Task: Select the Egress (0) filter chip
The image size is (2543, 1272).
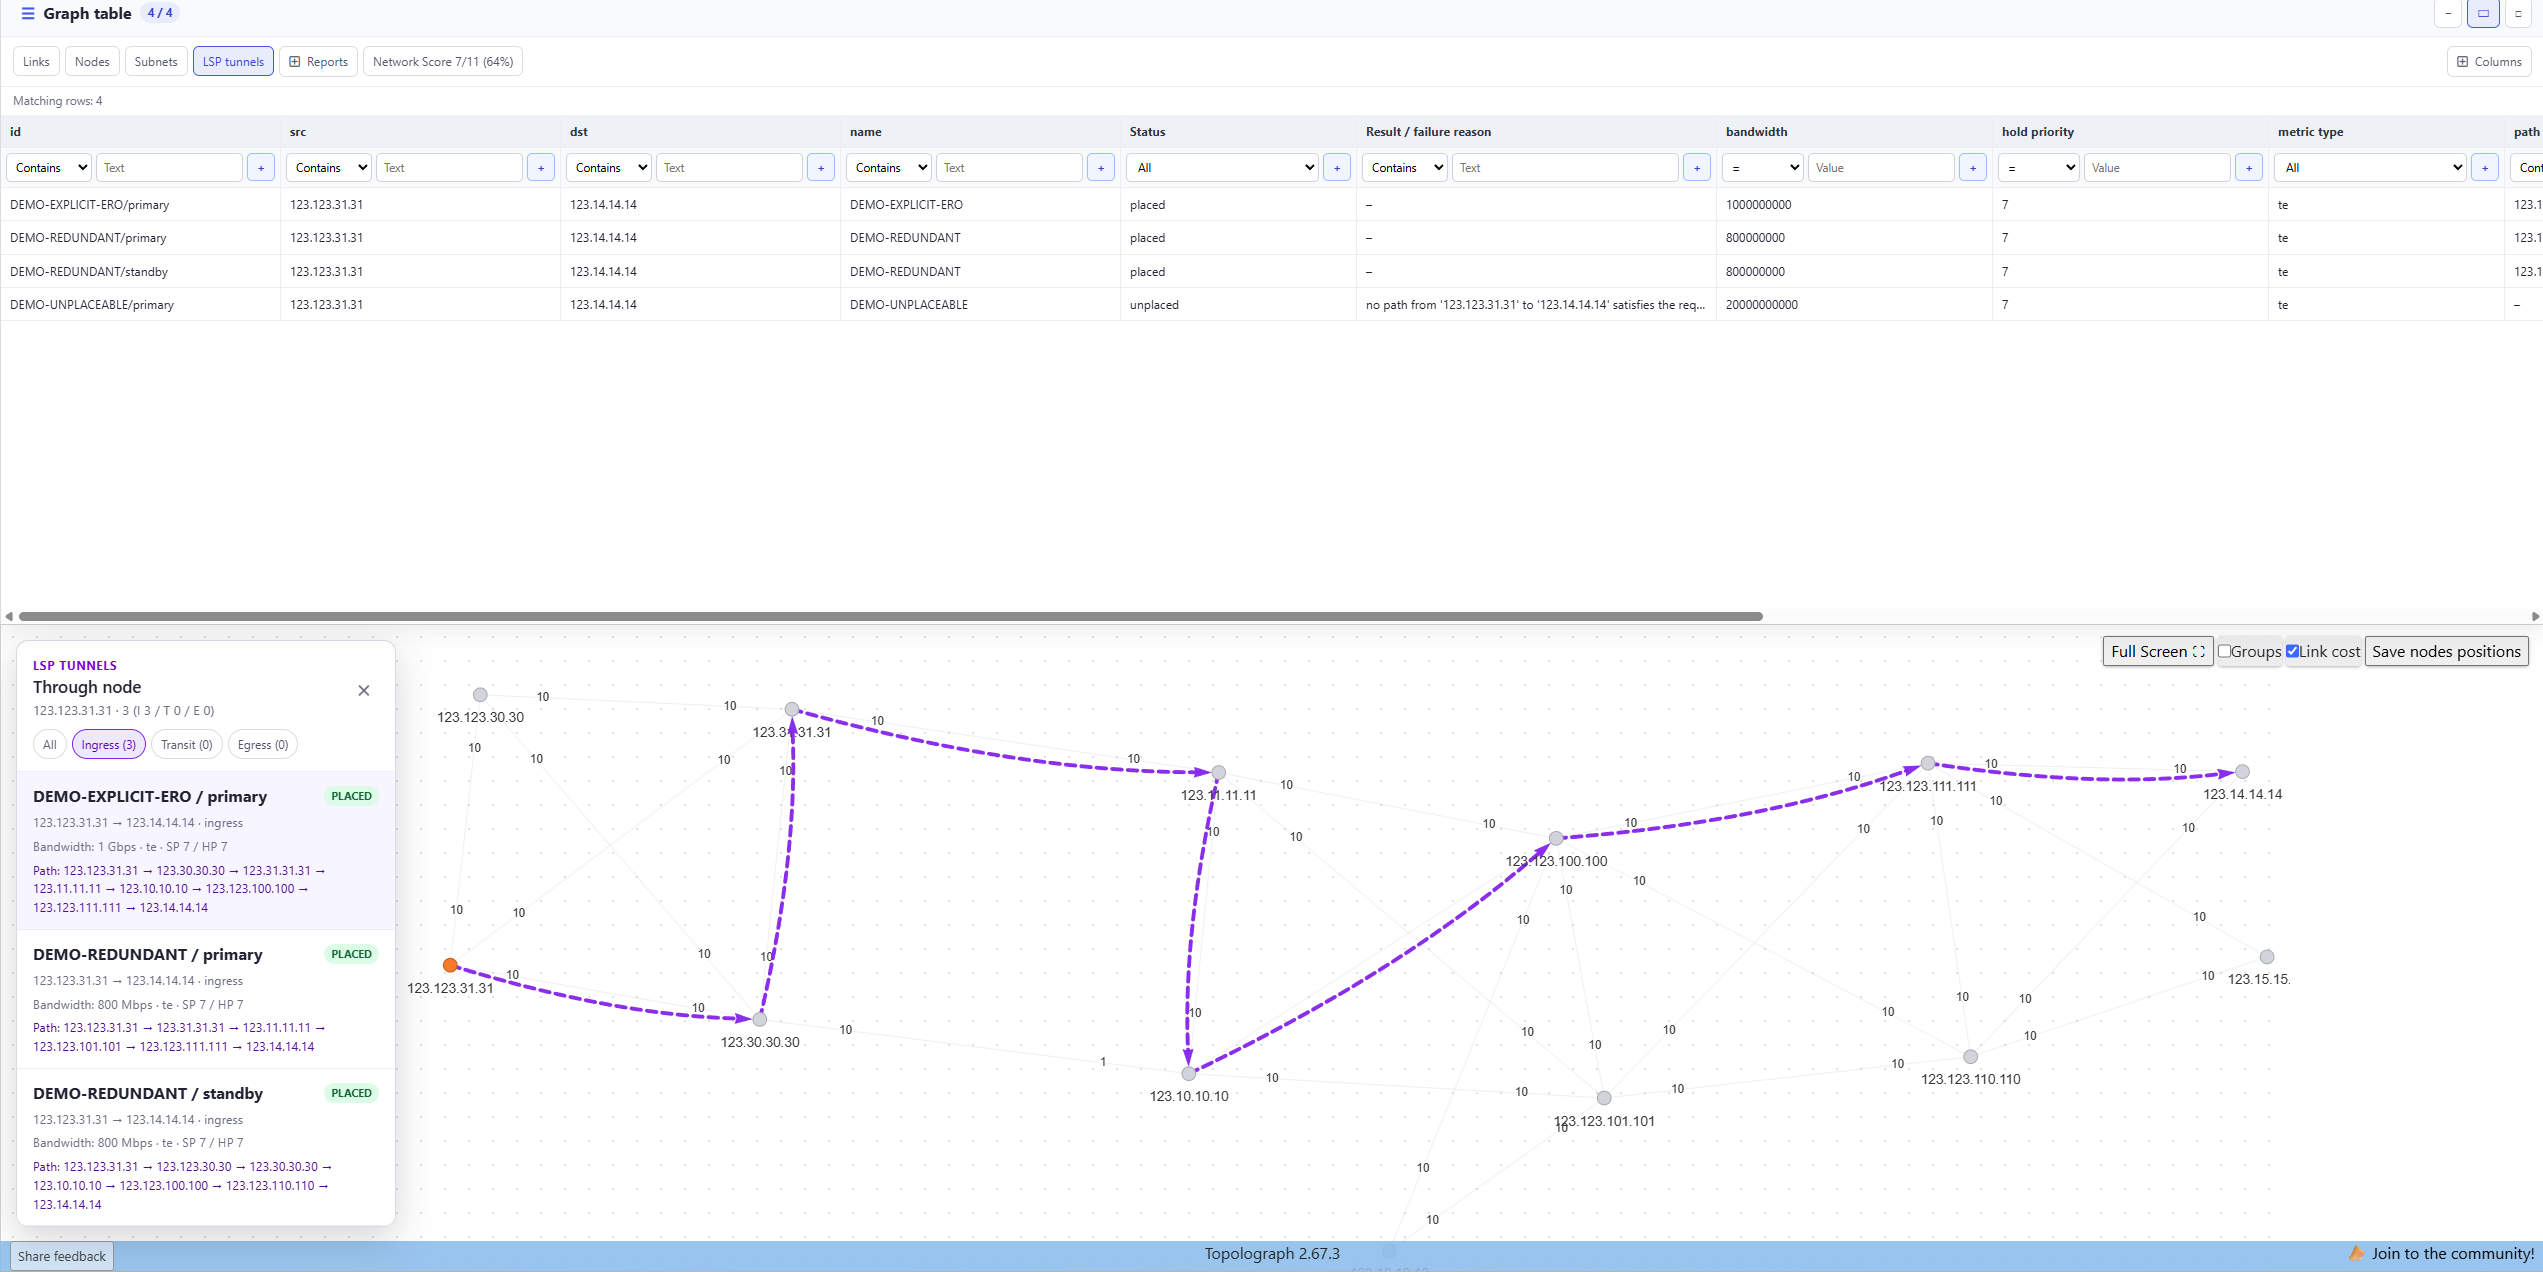Action: pyautogui.click(x=263, y=745)
